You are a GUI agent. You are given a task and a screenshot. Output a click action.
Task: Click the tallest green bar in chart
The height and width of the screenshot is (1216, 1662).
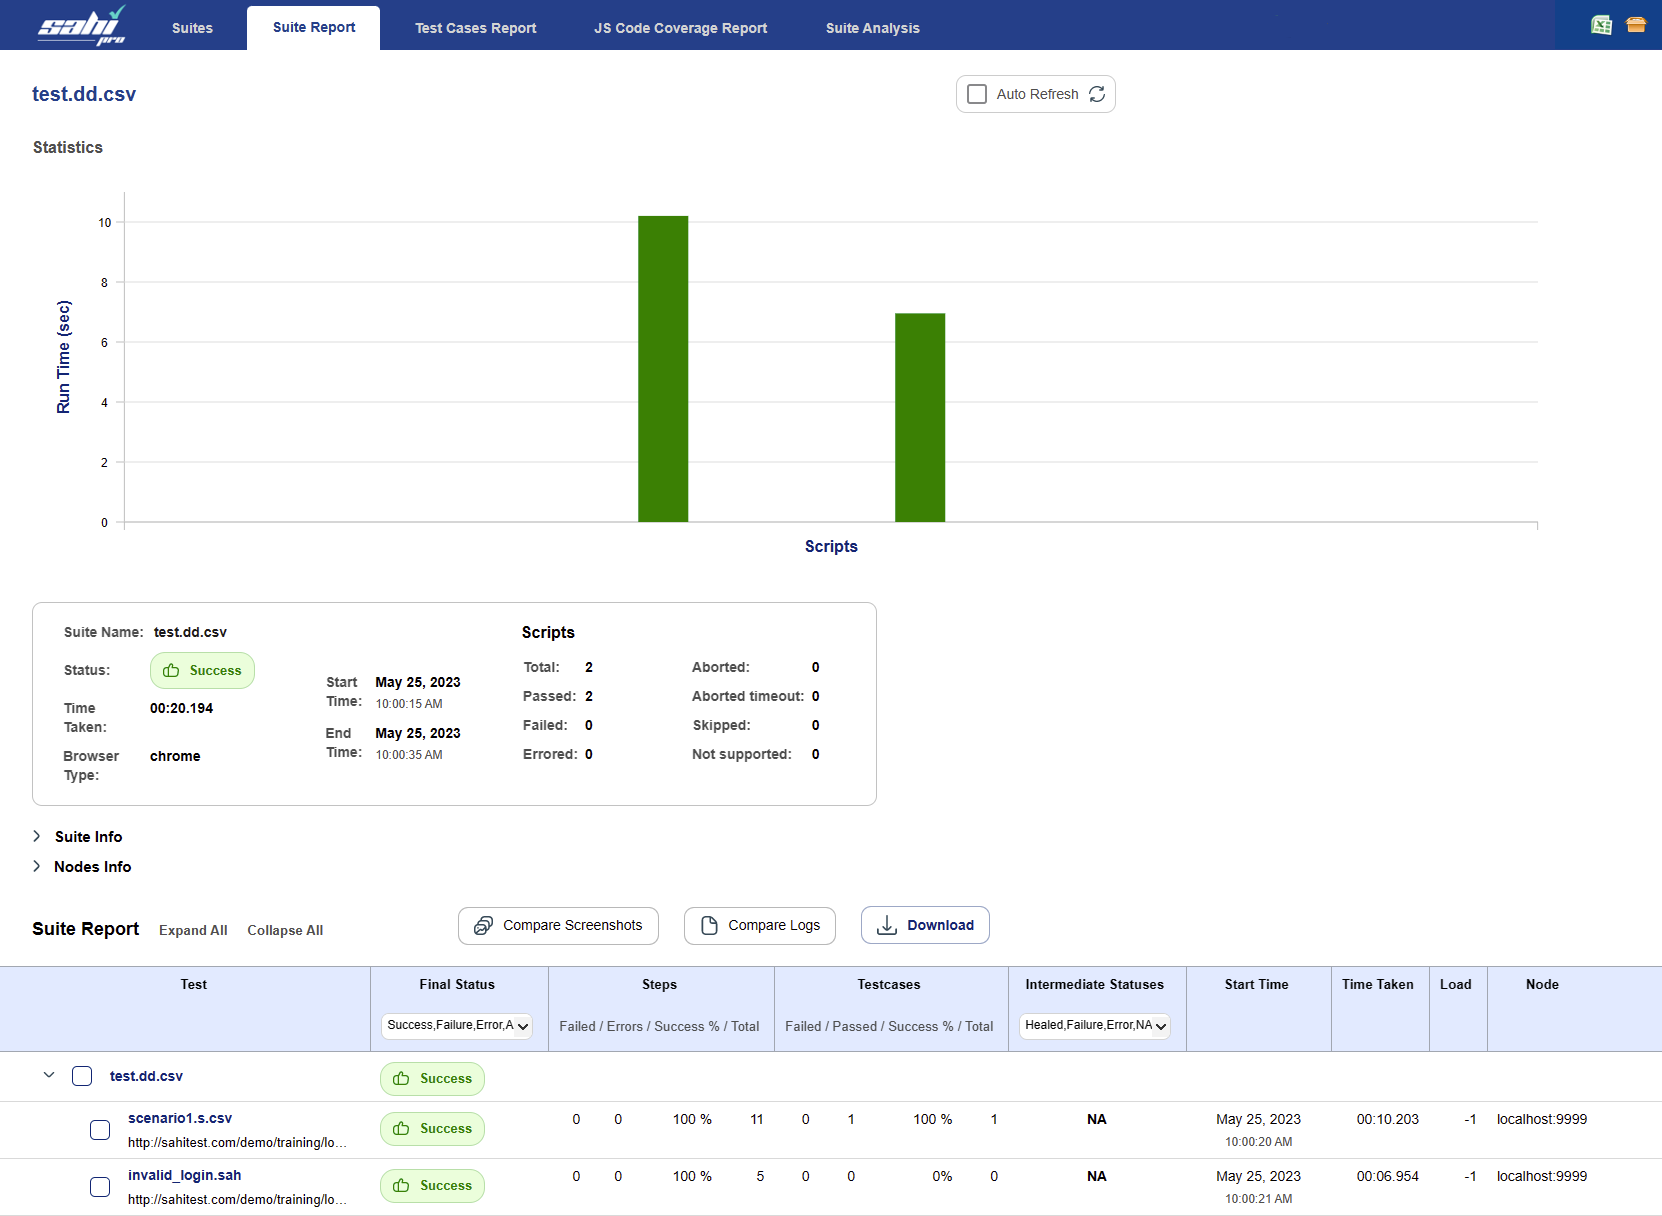[663, 370]
